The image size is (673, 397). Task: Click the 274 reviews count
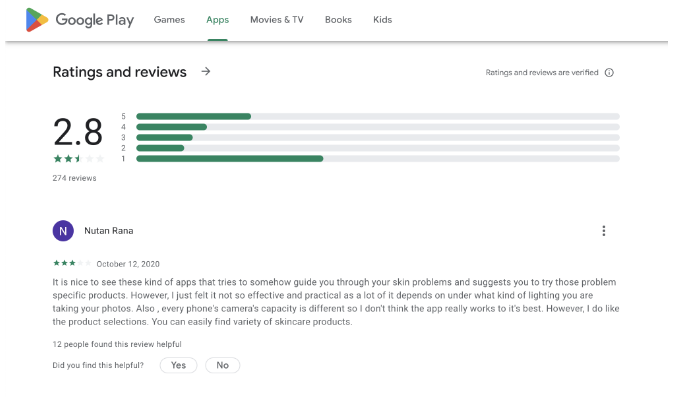coord(74,178)
